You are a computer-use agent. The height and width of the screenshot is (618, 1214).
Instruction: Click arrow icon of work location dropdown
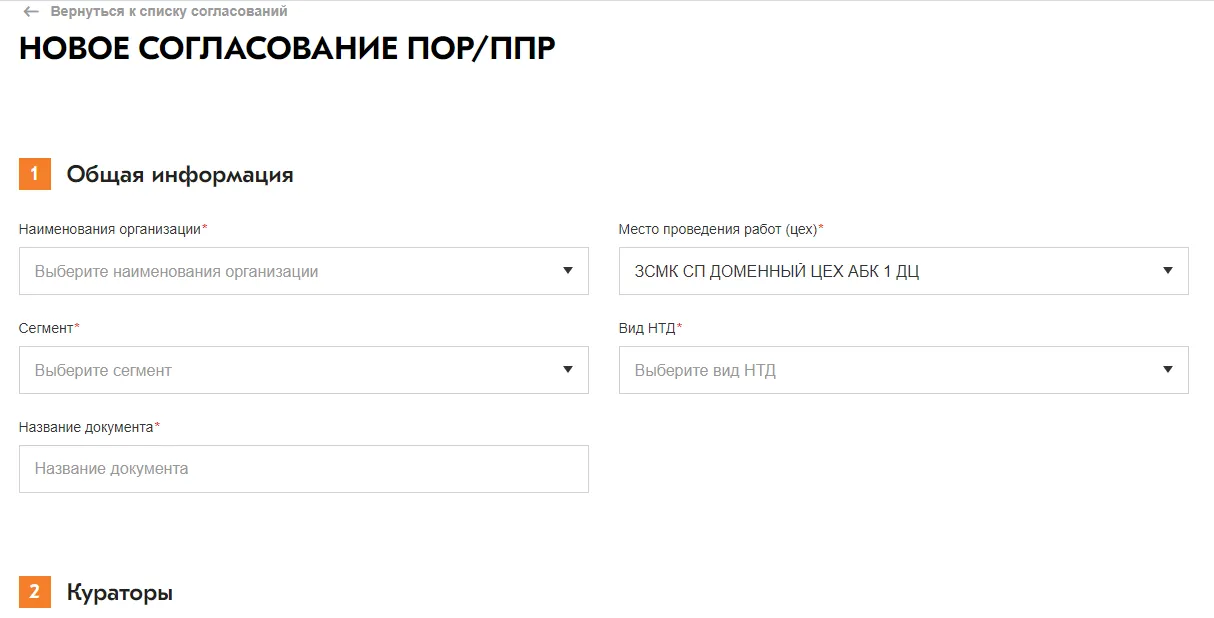point(1167,271)
